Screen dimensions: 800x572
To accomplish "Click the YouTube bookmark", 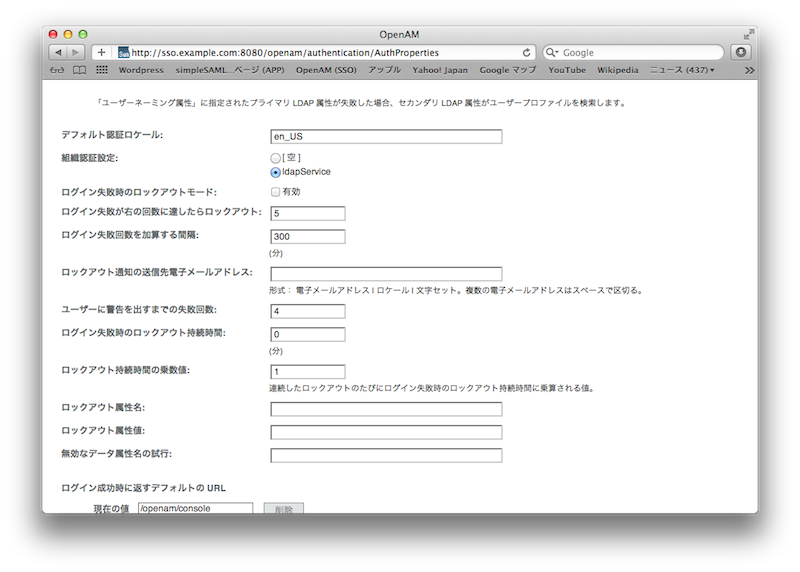I will pyautogui.click(x=567, y=70).
